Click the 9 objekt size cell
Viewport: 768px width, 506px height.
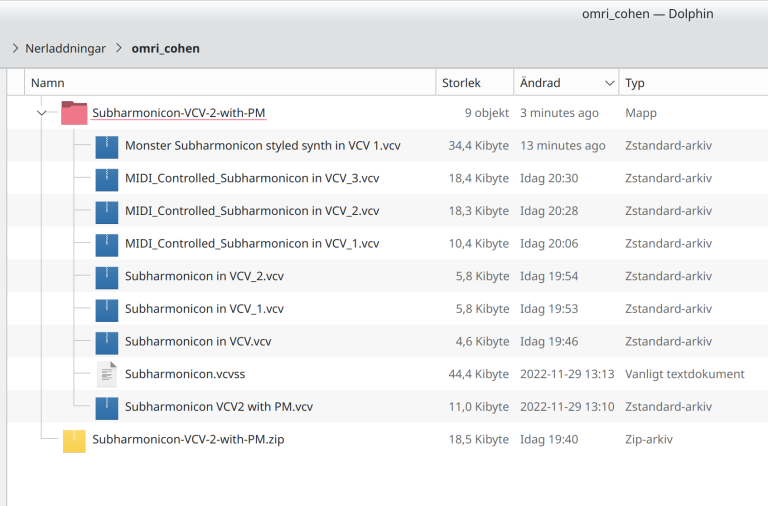coord(487,113)
